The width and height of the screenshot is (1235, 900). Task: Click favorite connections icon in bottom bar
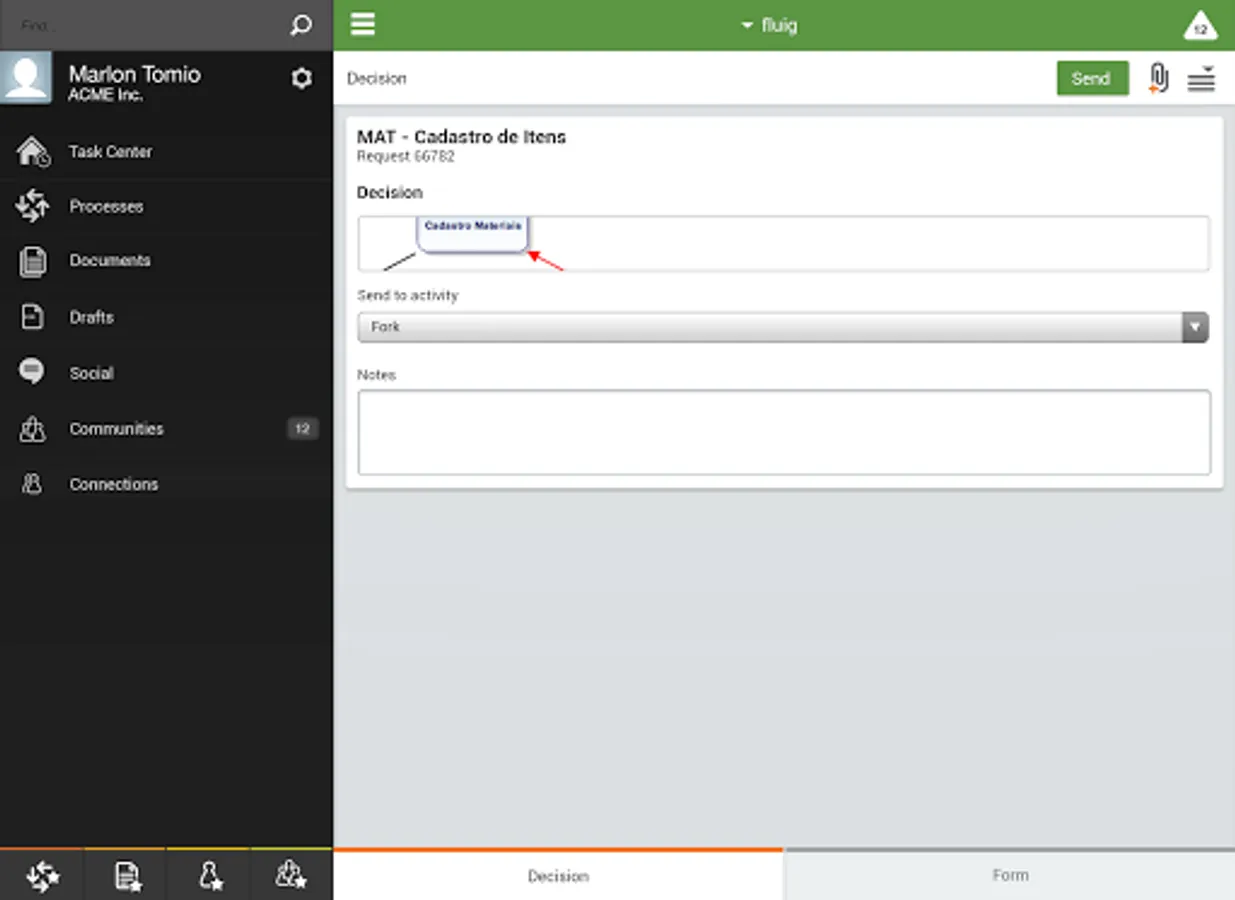(x=210, y=876)
